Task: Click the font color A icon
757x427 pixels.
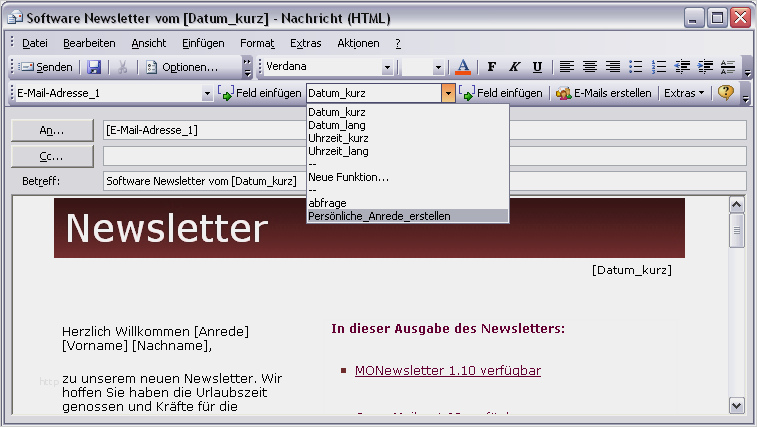Action: [462, 67]
